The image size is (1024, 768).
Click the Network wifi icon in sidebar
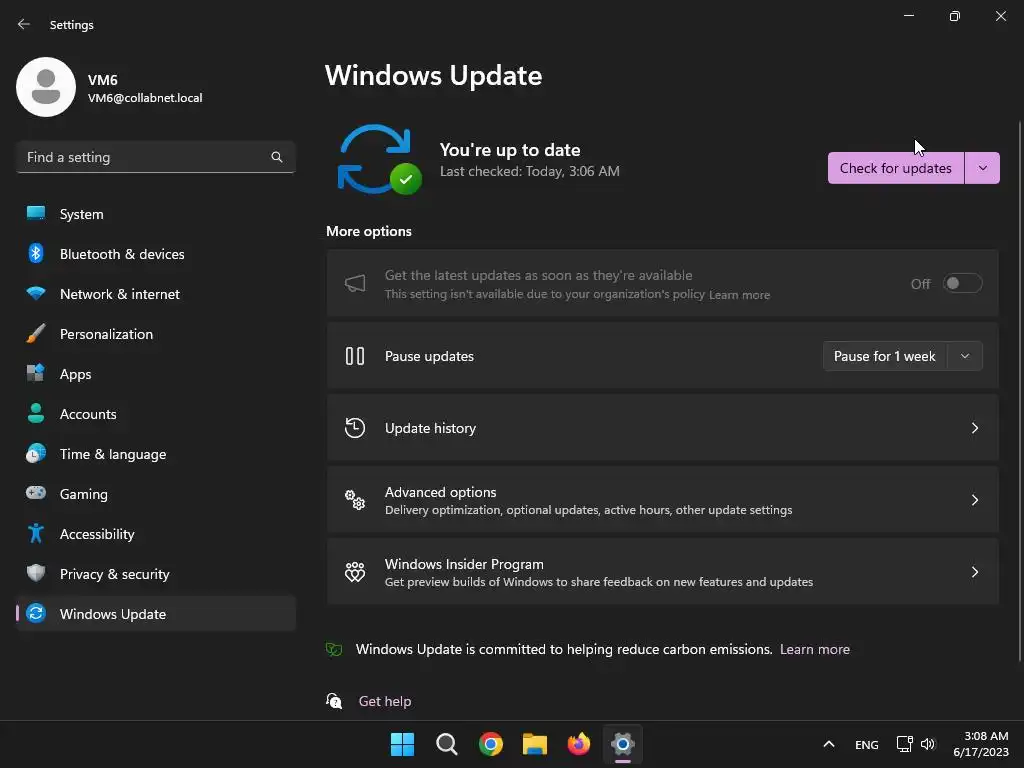pyautogui.click(x=36, y=293)
